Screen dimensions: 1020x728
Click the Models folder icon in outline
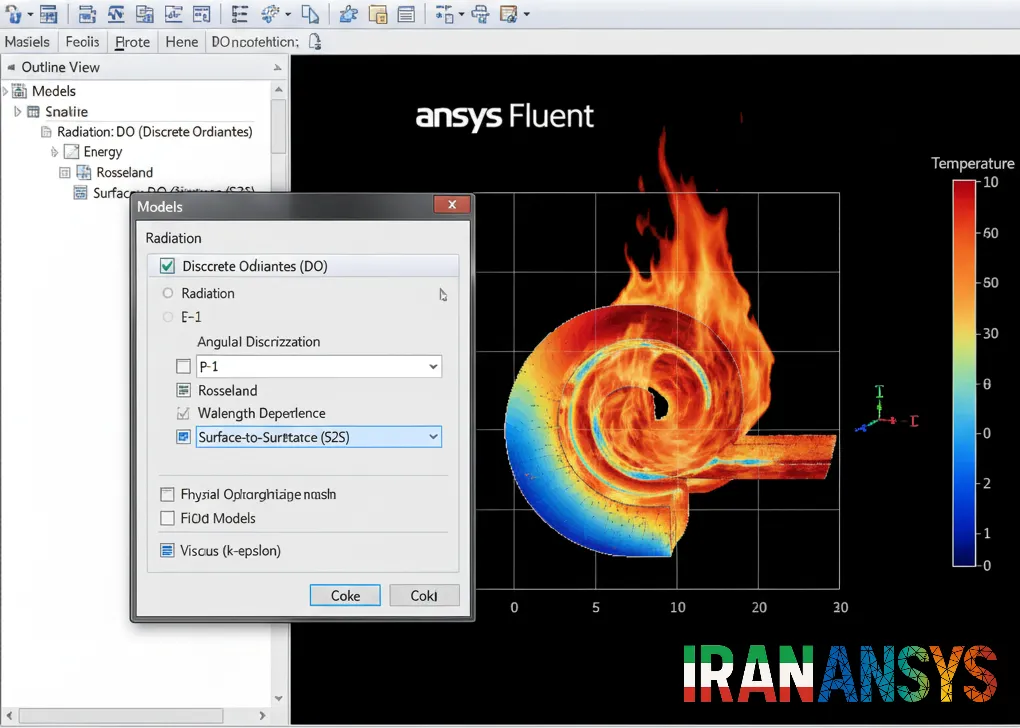pyautogui.click(x=20, y=90)
